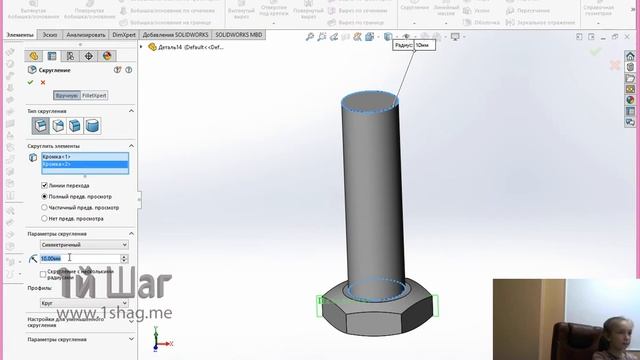
Task: Open File Explorer folder icon in task pane
Action: click(630, 78)
